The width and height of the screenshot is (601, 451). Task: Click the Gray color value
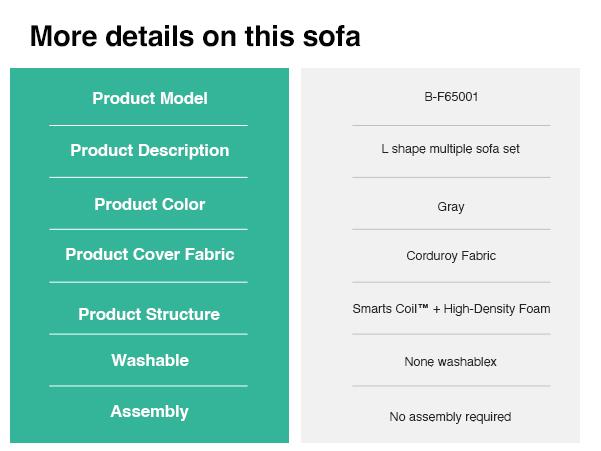click(451, 207)
